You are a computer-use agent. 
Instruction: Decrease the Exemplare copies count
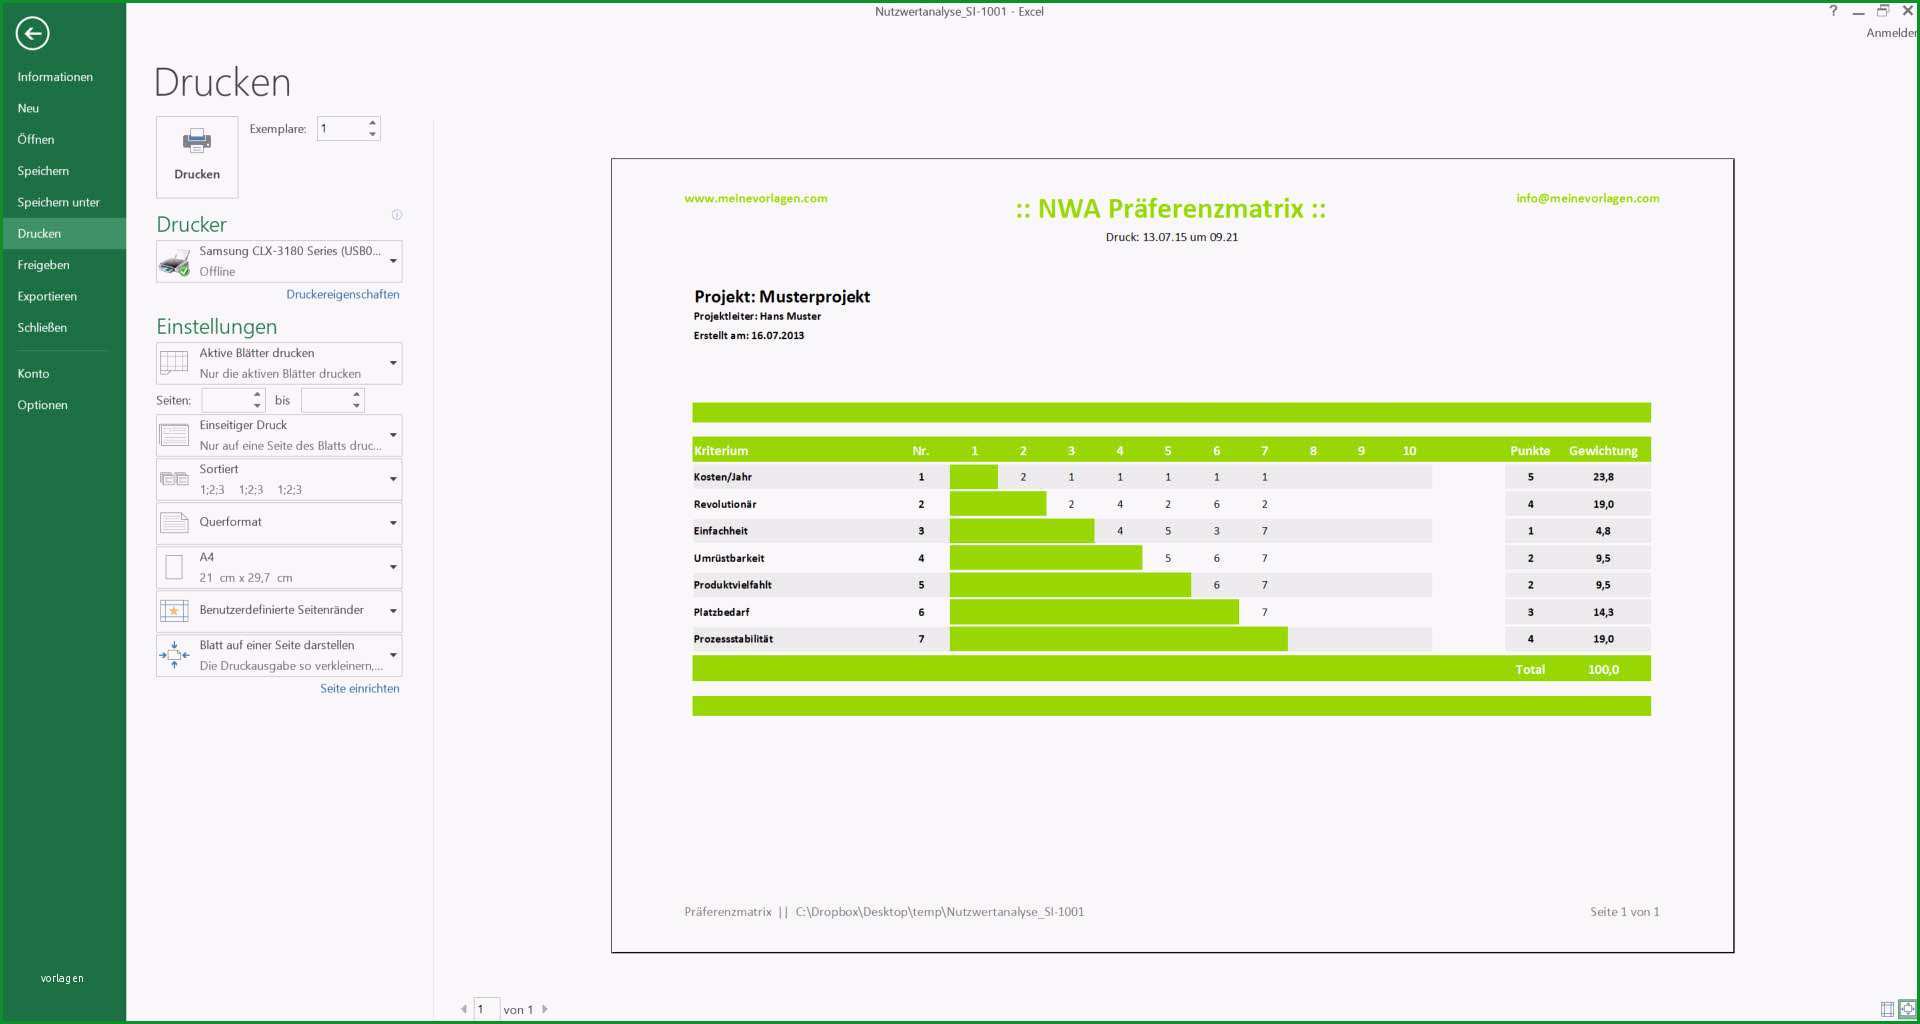coord(373,134)
